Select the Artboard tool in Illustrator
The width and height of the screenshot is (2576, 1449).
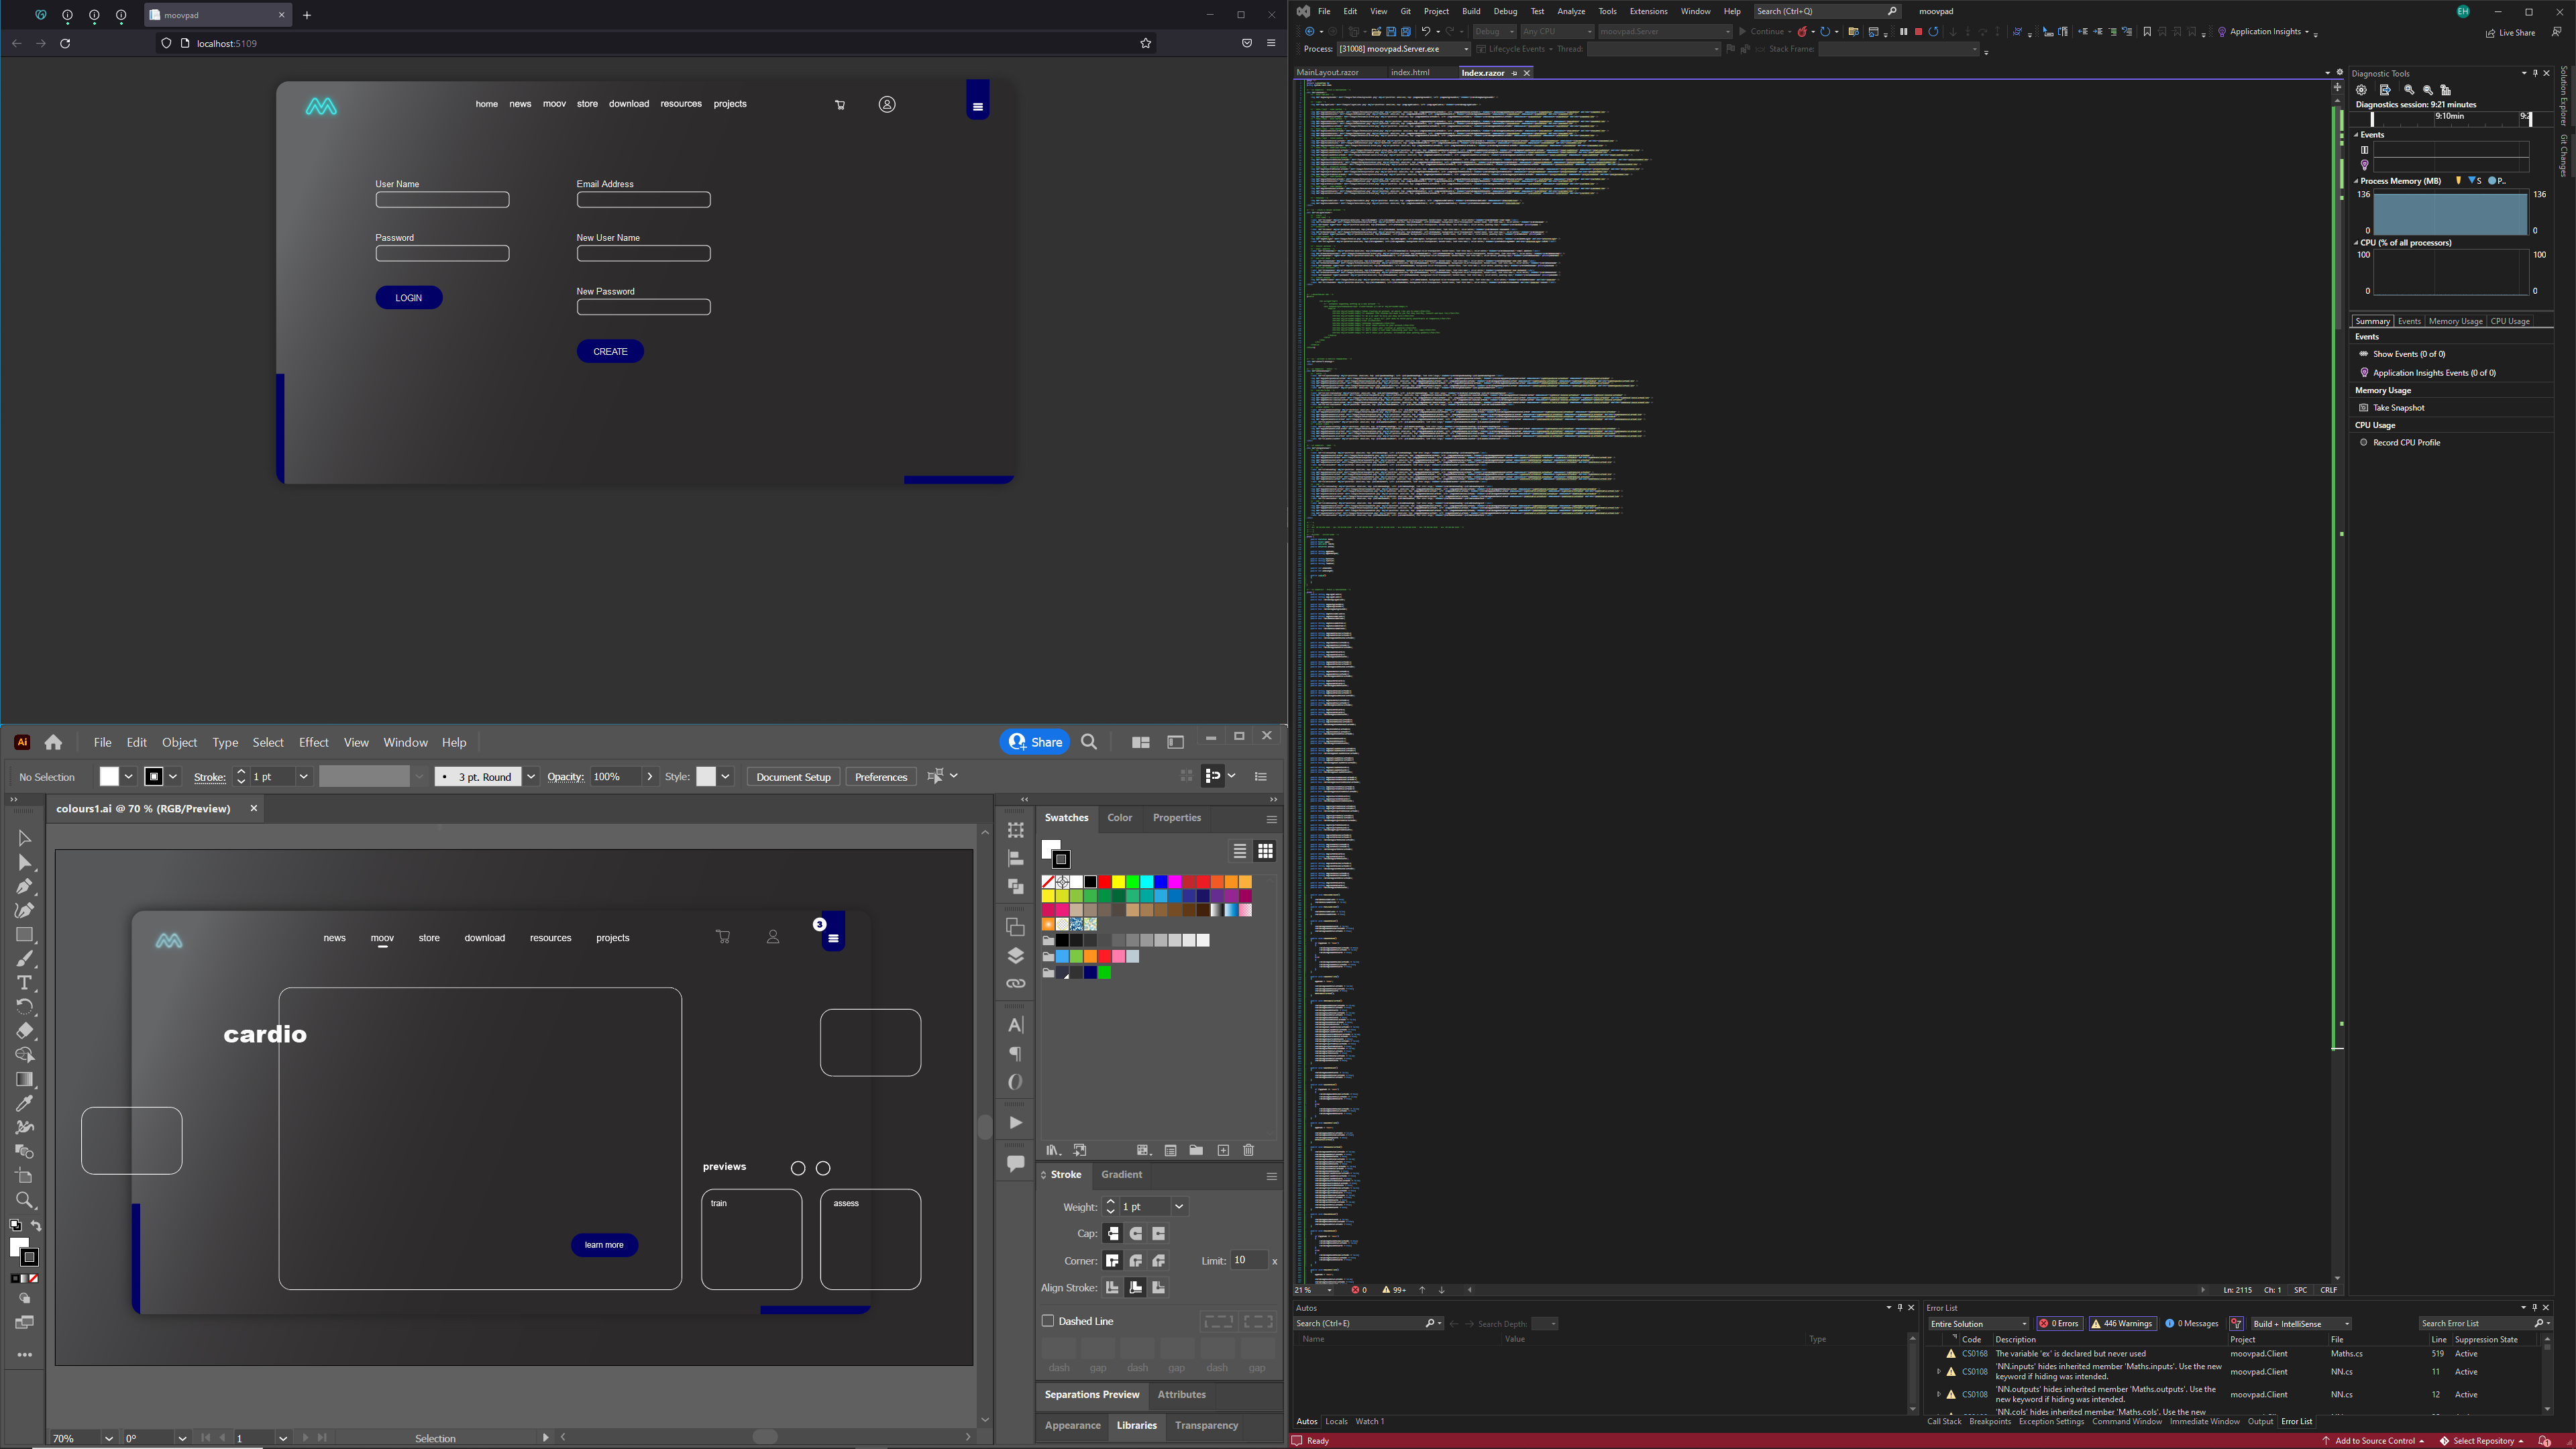(x=25, y=1176)
